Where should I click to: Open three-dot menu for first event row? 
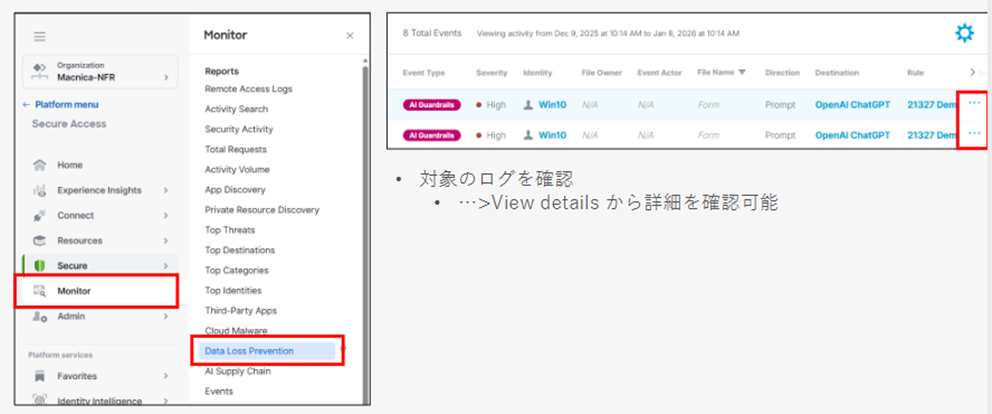pos(974,104)
